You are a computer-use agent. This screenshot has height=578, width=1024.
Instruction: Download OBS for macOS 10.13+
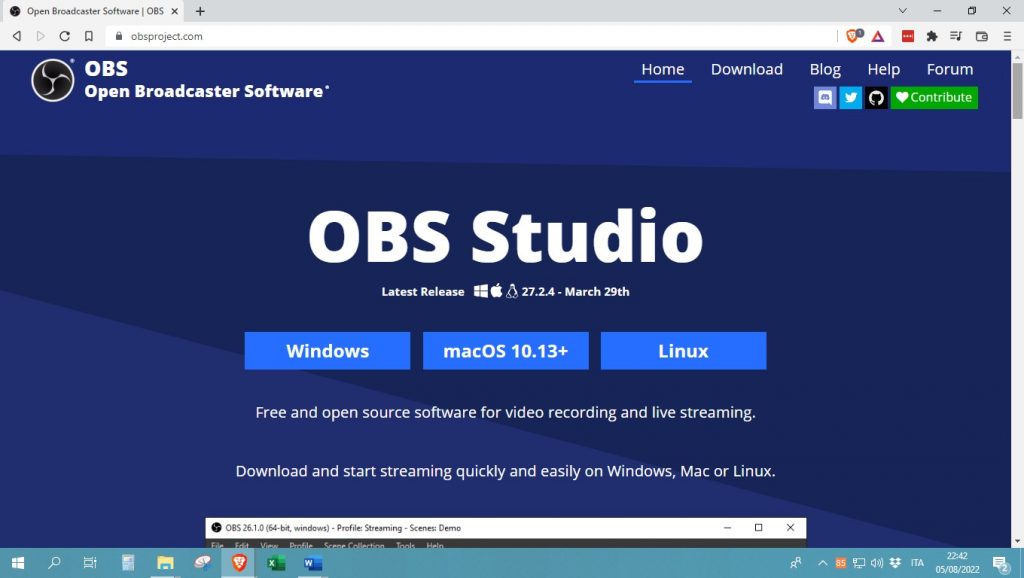(505, 351)
